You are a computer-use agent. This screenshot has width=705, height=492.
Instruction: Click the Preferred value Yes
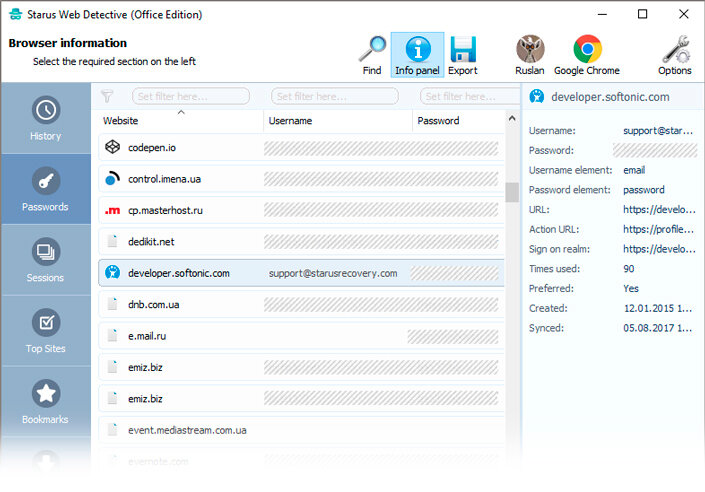point(631,289)
